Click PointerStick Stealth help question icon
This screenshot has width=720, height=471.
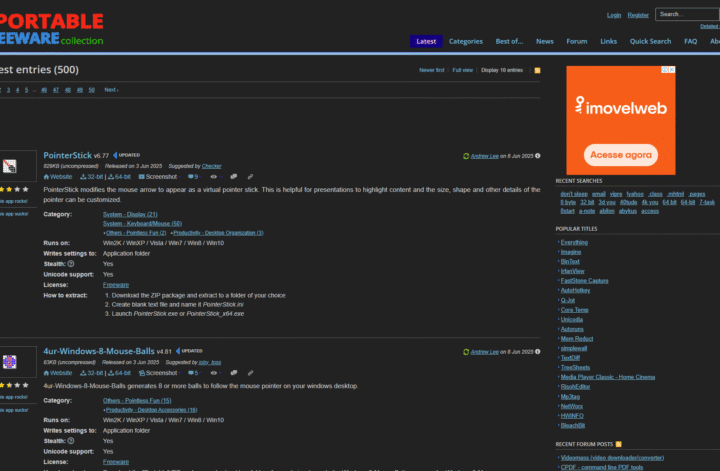[x=71, y=264]
